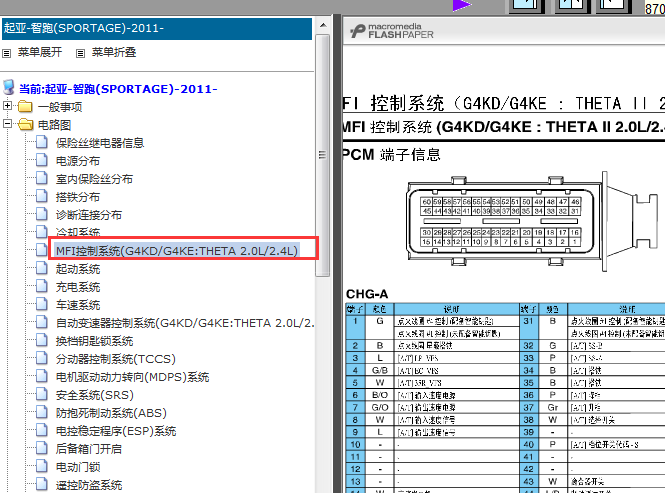Open 换档钥匙锁系统 document
Viewport: 665px width, 493px height.
click(94, 341)
